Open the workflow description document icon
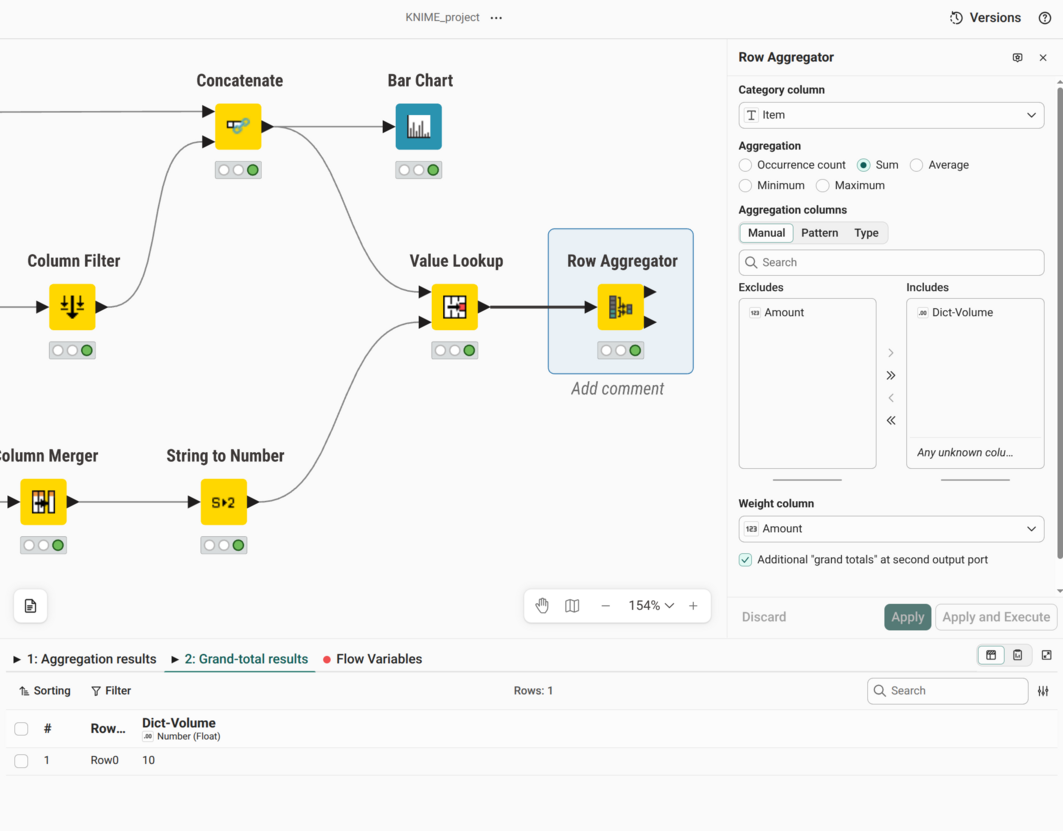The height and width of the screenshot is (831, 1063). 31,605
